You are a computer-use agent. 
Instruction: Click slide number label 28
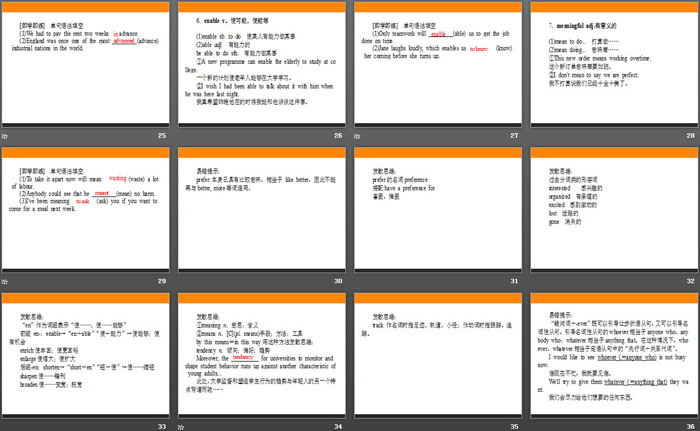click(x=691, y=135)
